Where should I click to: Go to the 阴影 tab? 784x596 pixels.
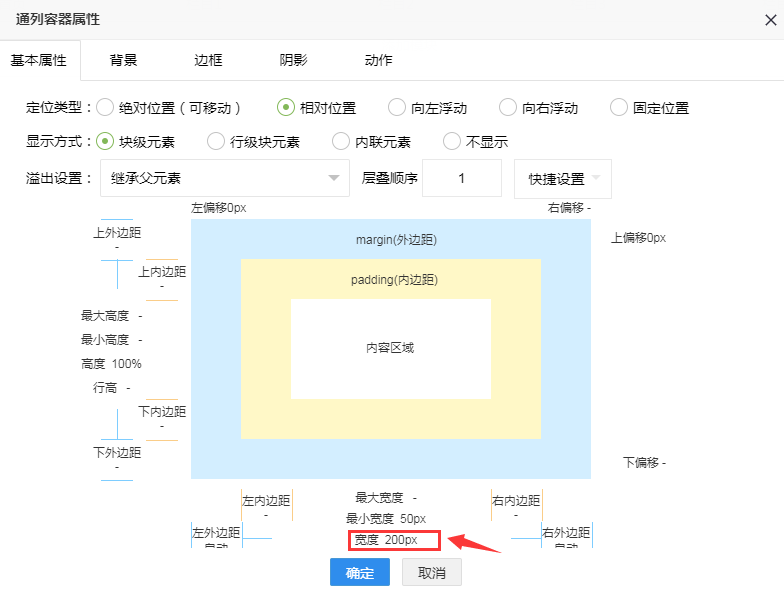pos(293,60)
